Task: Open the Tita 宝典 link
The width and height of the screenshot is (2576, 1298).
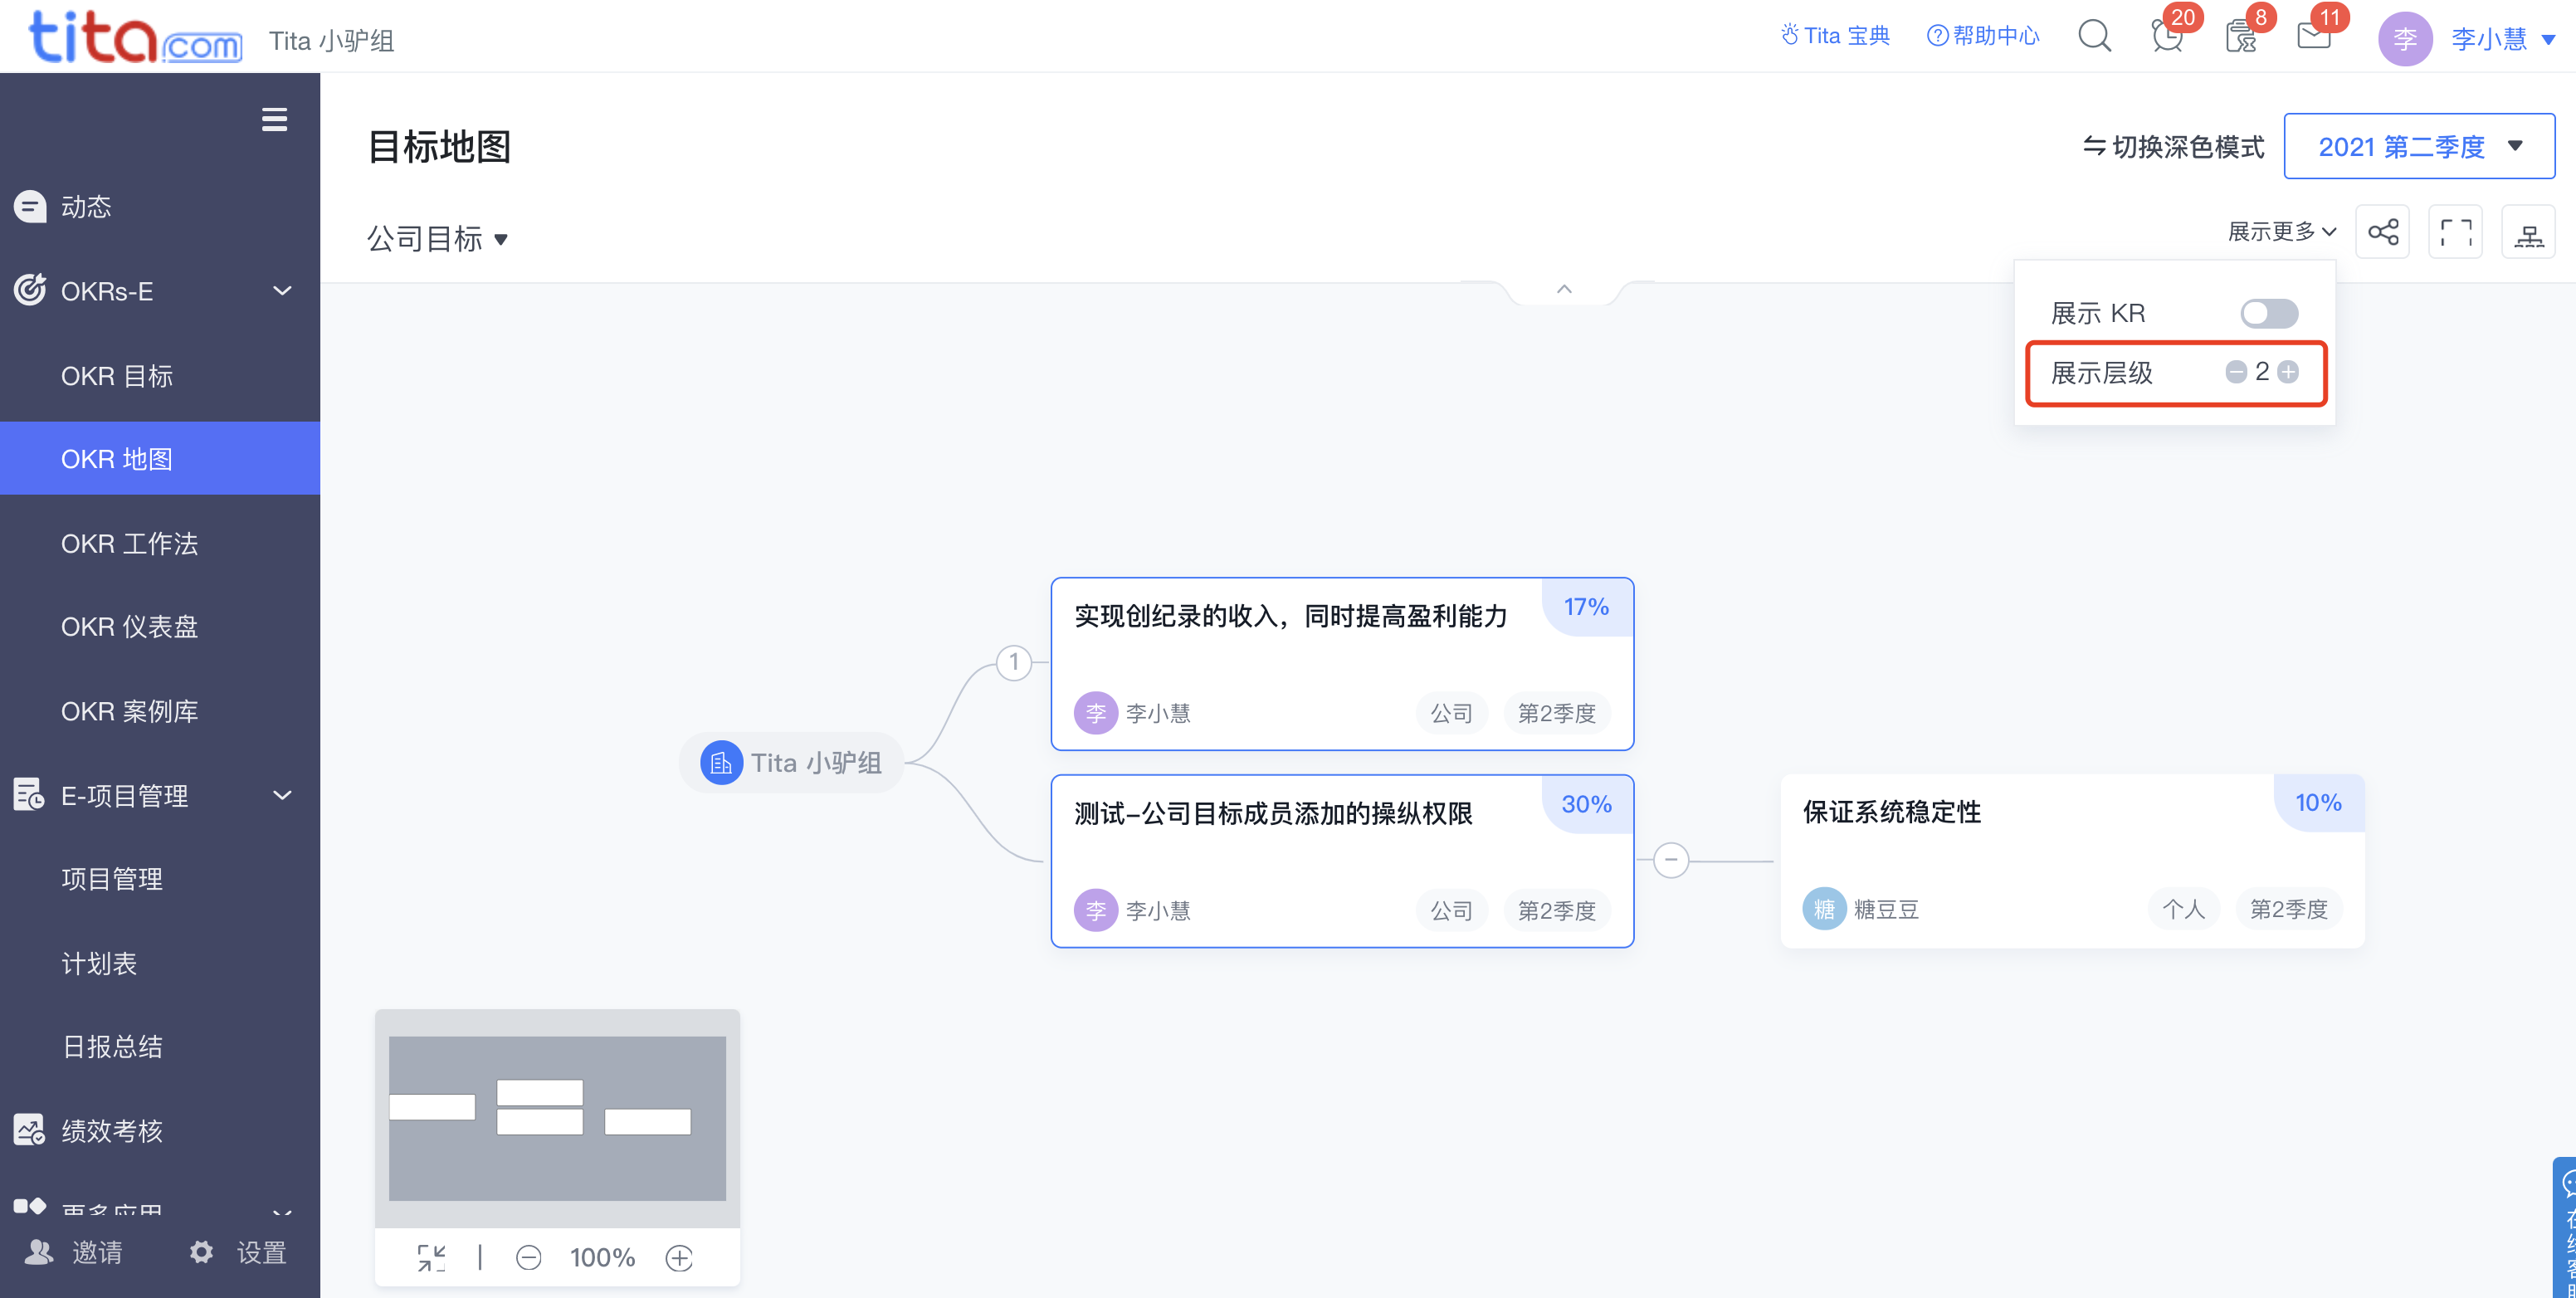Action: point(1836,36)
